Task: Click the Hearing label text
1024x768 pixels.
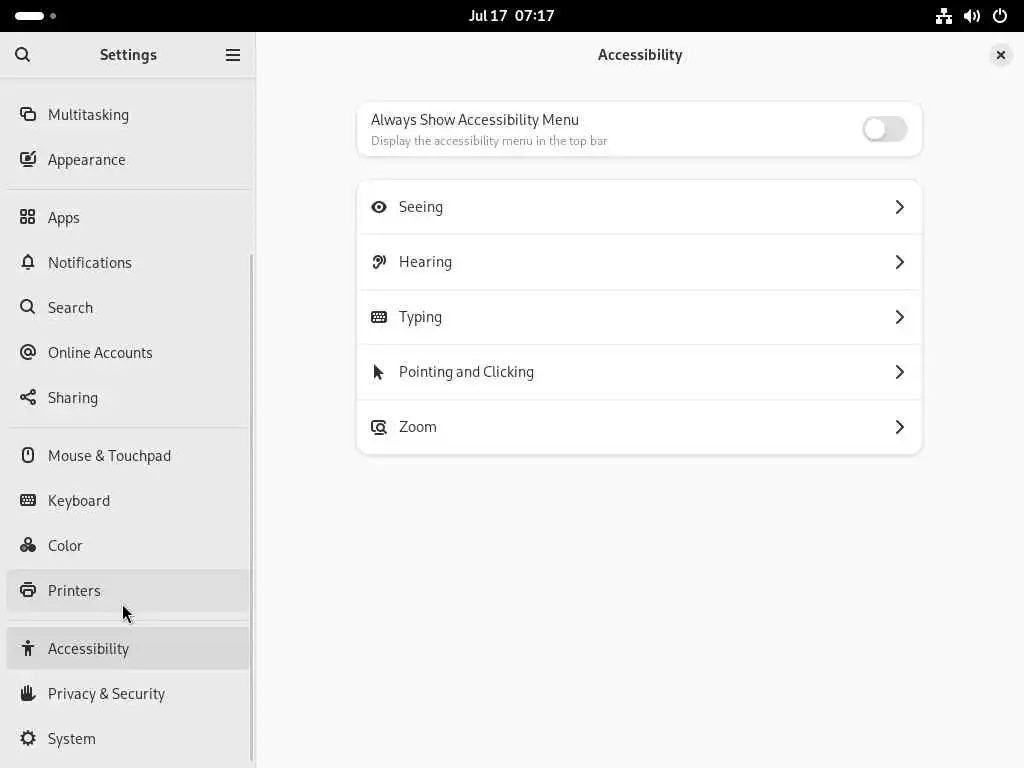Action: click(425, 262)
